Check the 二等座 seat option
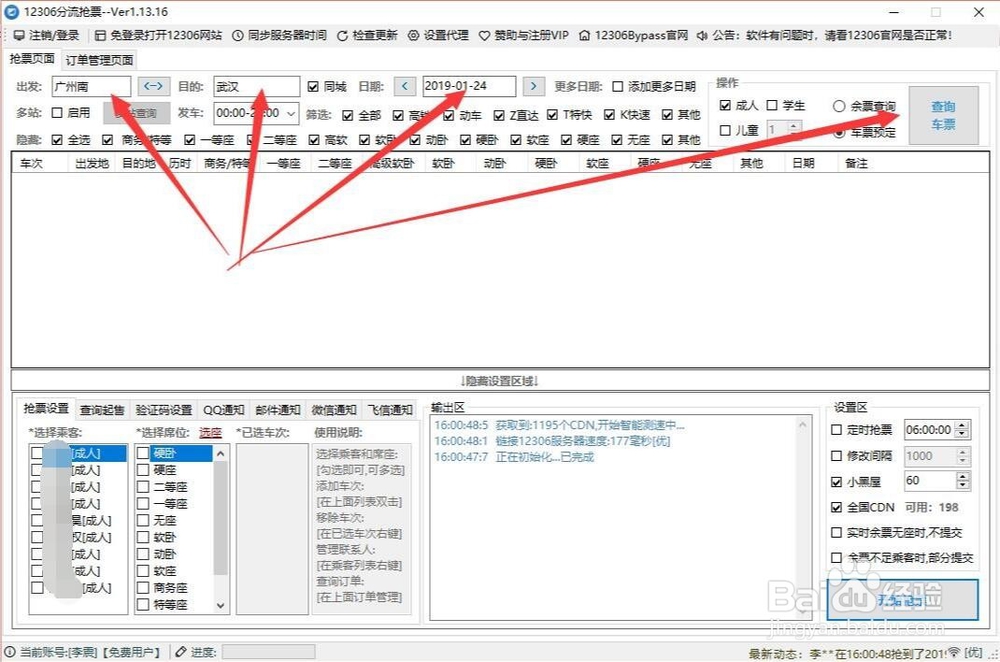 tap(143, 487)
